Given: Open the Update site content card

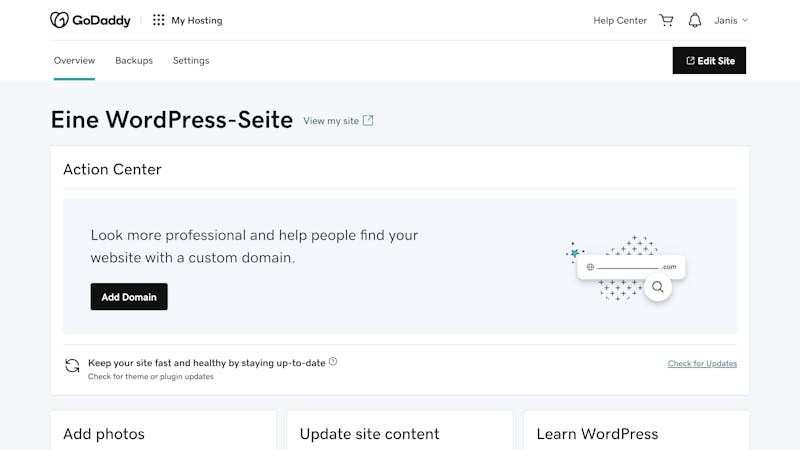Looking at the screenshot, I should pos(400,431).
